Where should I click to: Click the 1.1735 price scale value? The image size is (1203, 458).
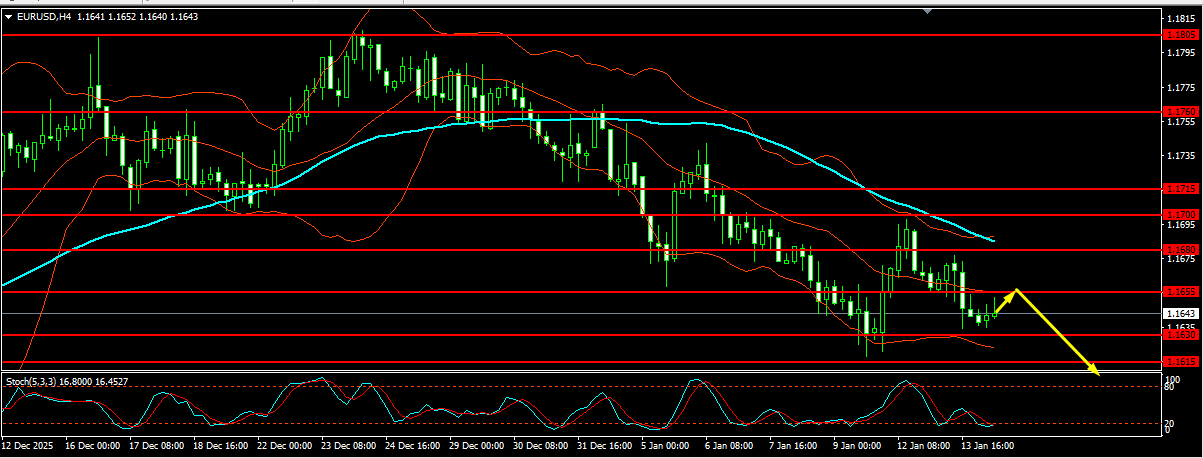[1182, 156]
